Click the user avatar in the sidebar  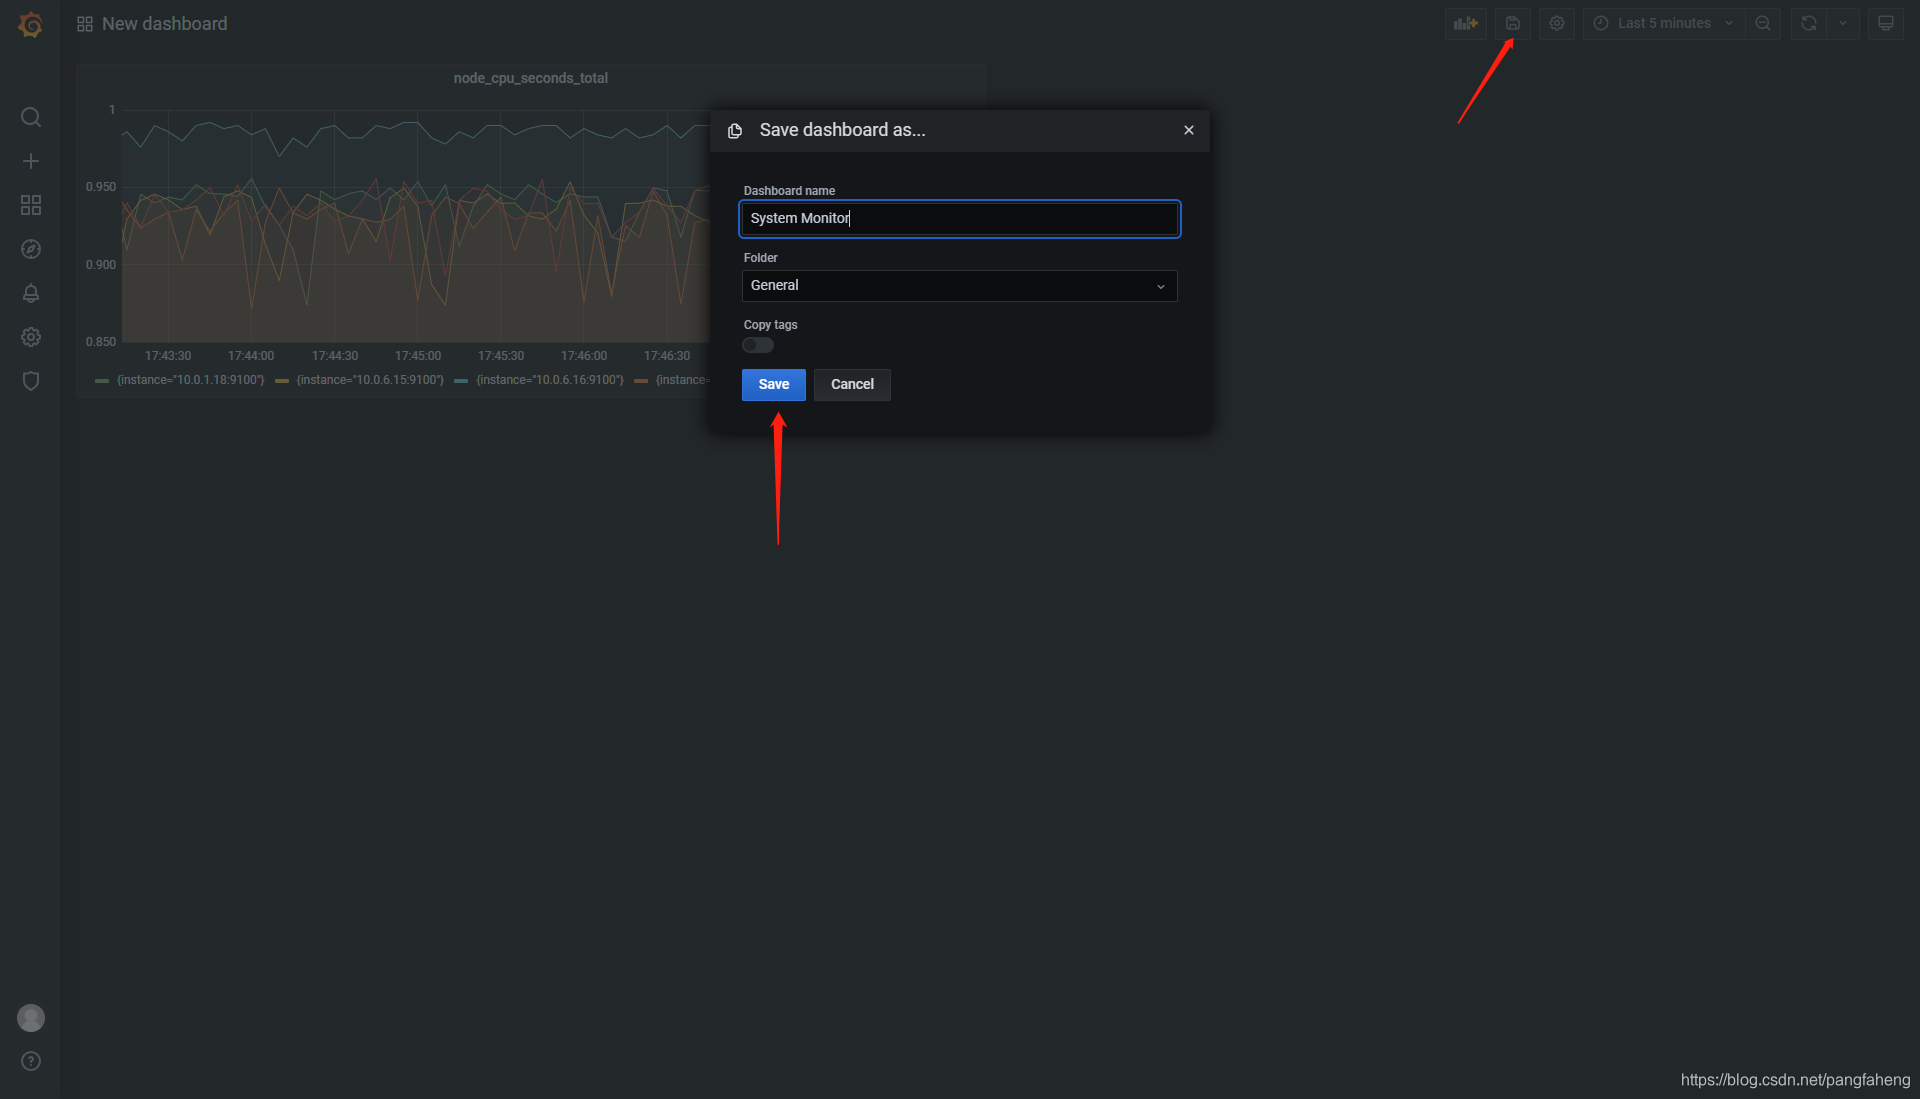coord(31,1018)
